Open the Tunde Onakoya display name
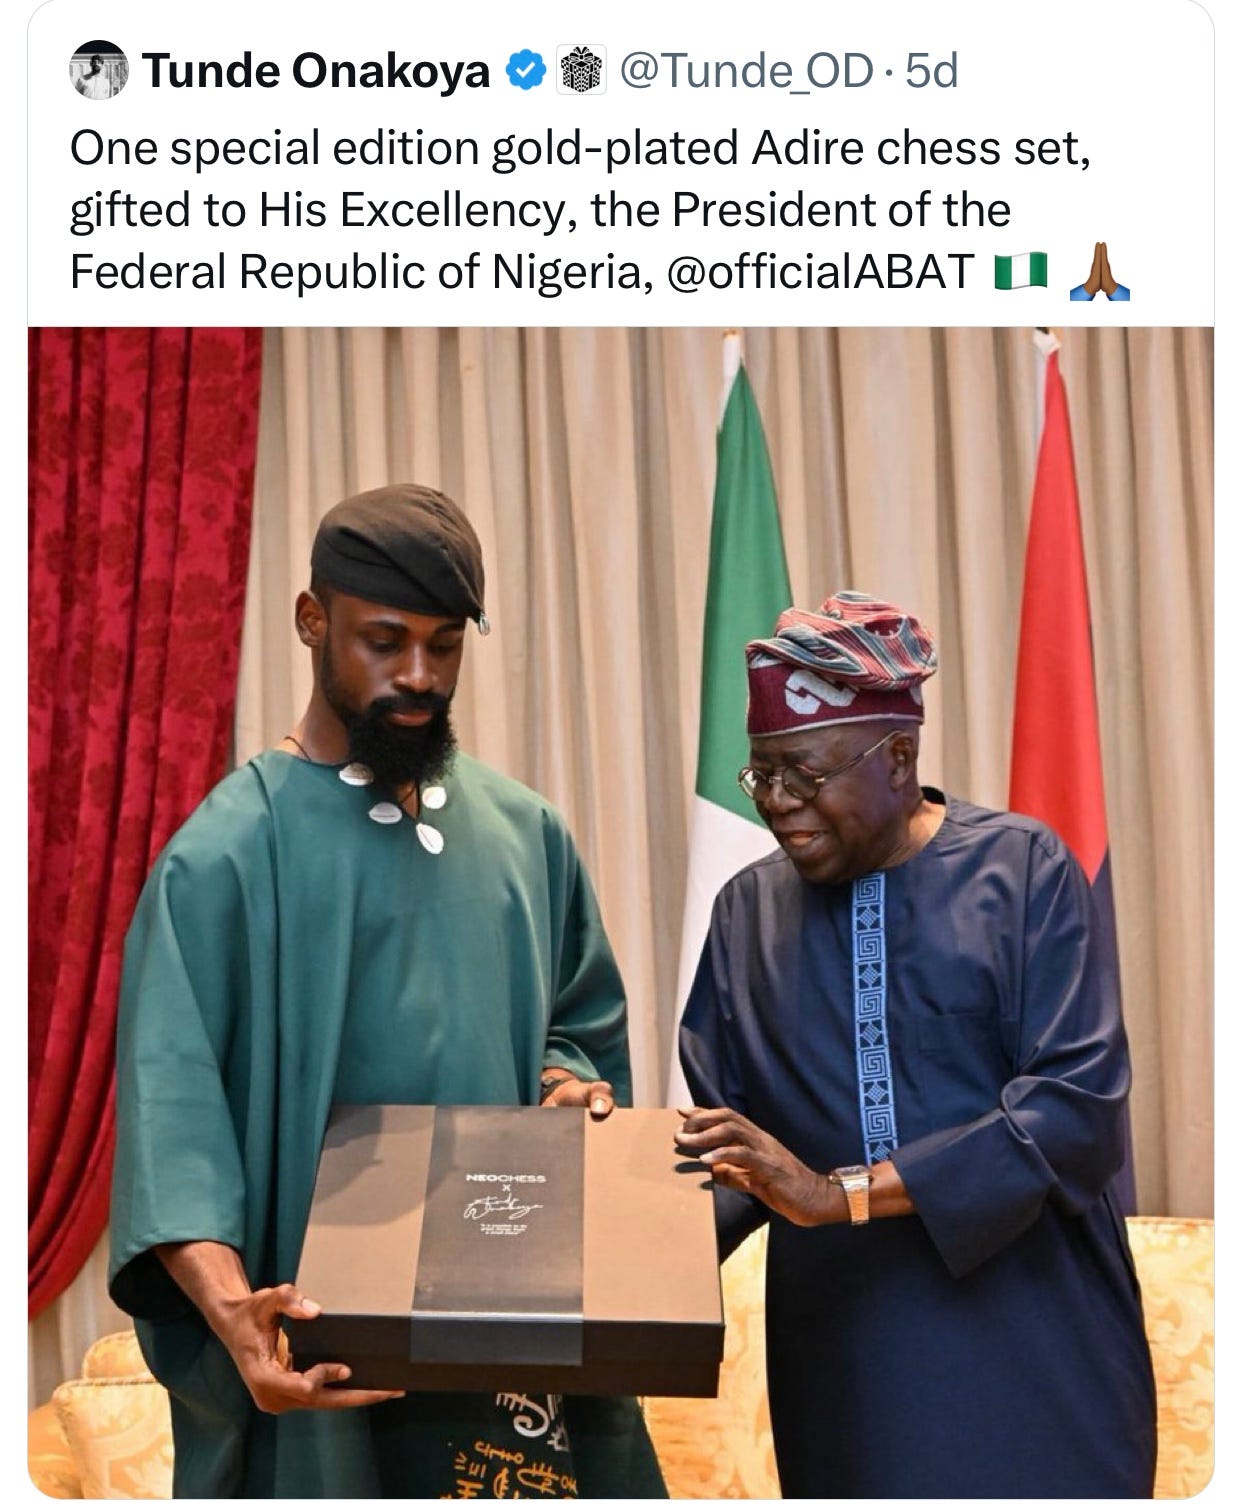The width and height of the screenshot is (1242, 1506). pyautogui.click(x=316, y=71)
